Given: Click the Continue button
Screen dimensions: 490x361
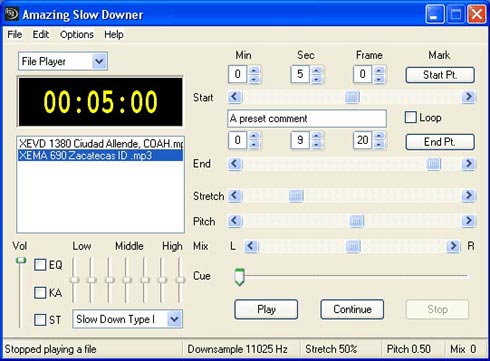Looking at the screenshot, I should tap(352, 309).
